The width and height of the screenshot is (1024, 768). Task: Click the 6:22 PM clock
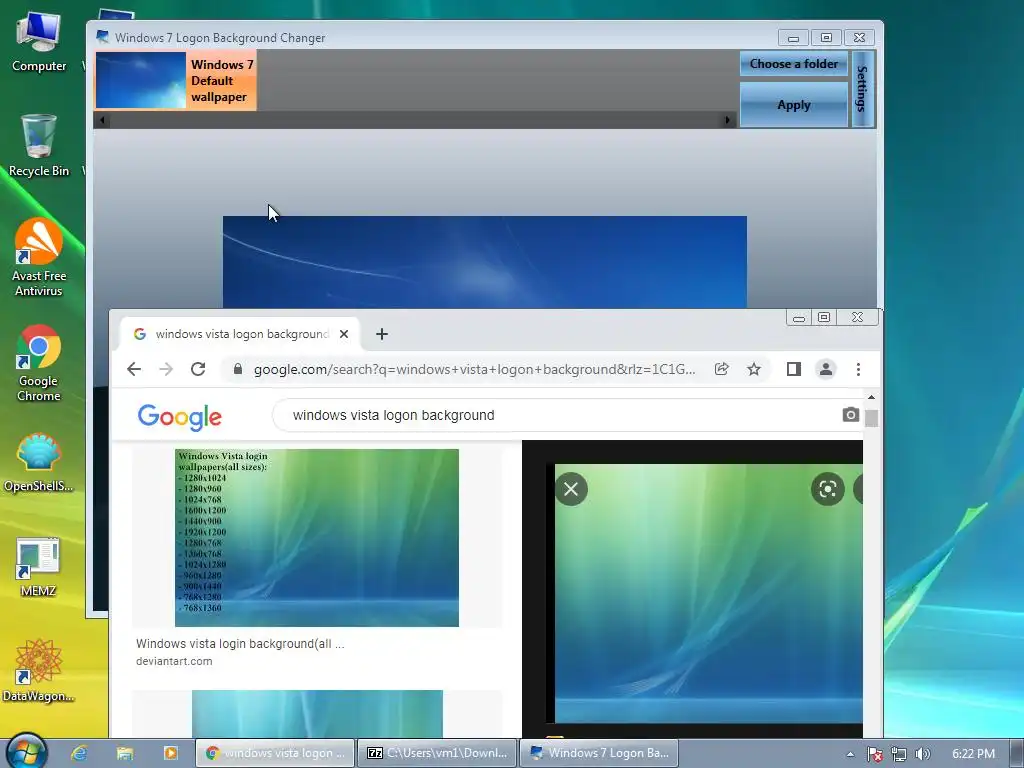tap(973, 754)
